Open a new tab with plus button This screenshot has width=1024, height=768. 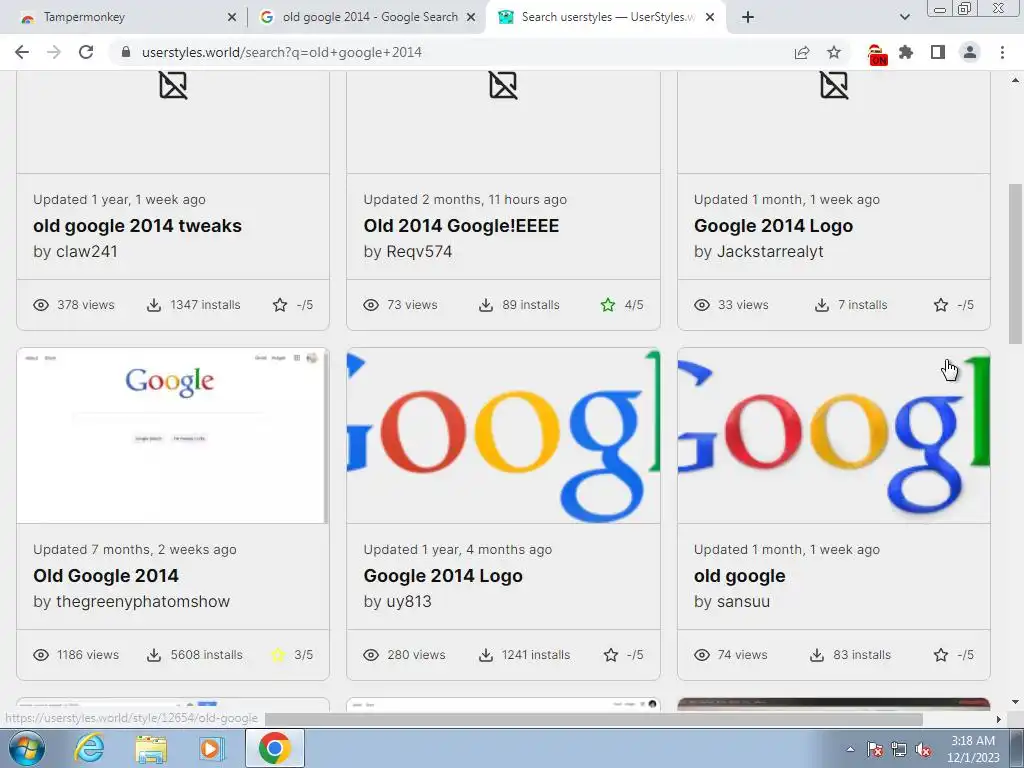[748, 17]
